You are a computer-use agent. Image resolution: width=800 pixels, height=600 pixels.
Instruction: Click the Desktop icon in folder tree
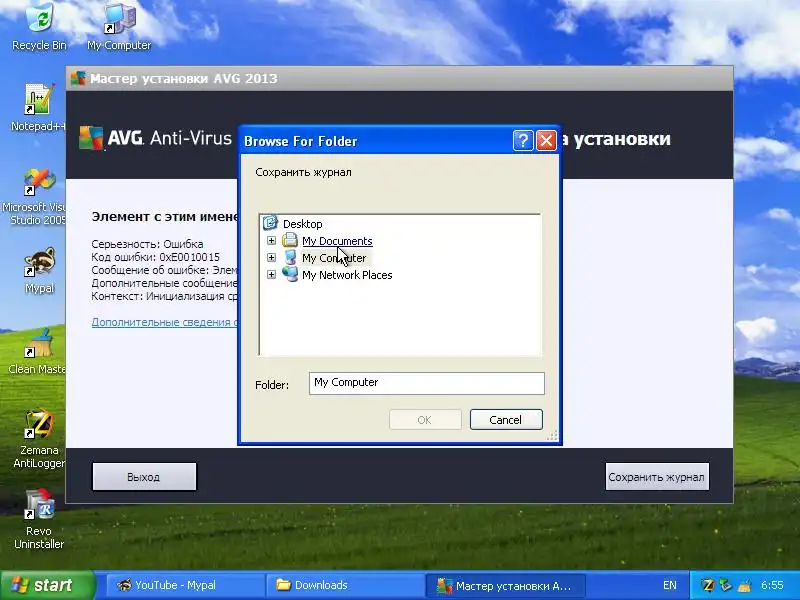click(x=270, y=223)
